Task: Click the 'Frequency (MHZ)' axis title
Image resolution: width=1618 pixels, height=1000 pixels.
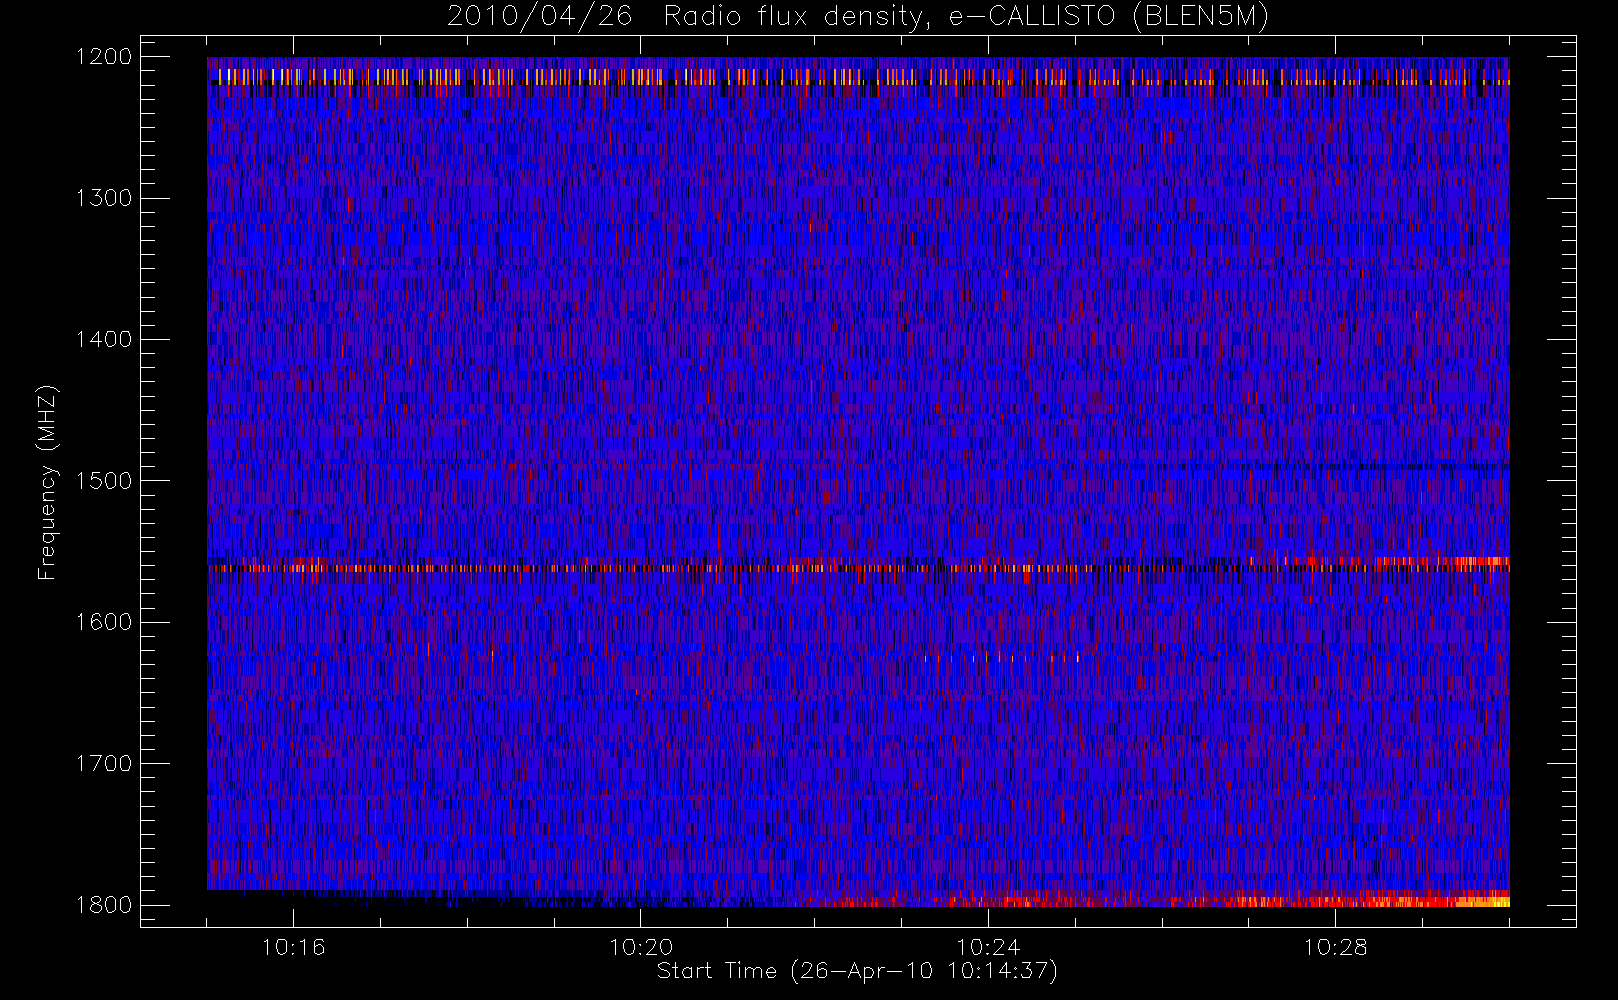Action: [47, 481]
